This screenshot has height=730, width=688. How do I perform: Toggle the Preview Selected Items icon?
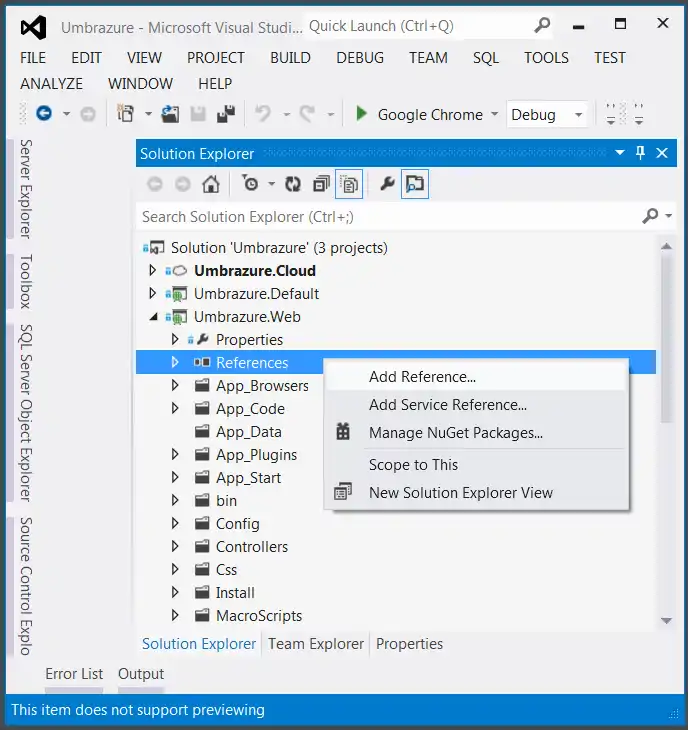point(415,184)
